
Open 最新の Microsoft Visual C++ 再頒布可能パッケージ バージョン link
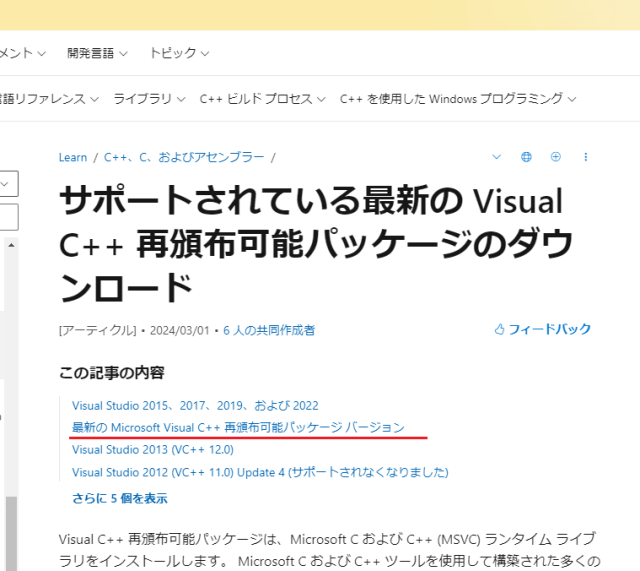(238, 427)
